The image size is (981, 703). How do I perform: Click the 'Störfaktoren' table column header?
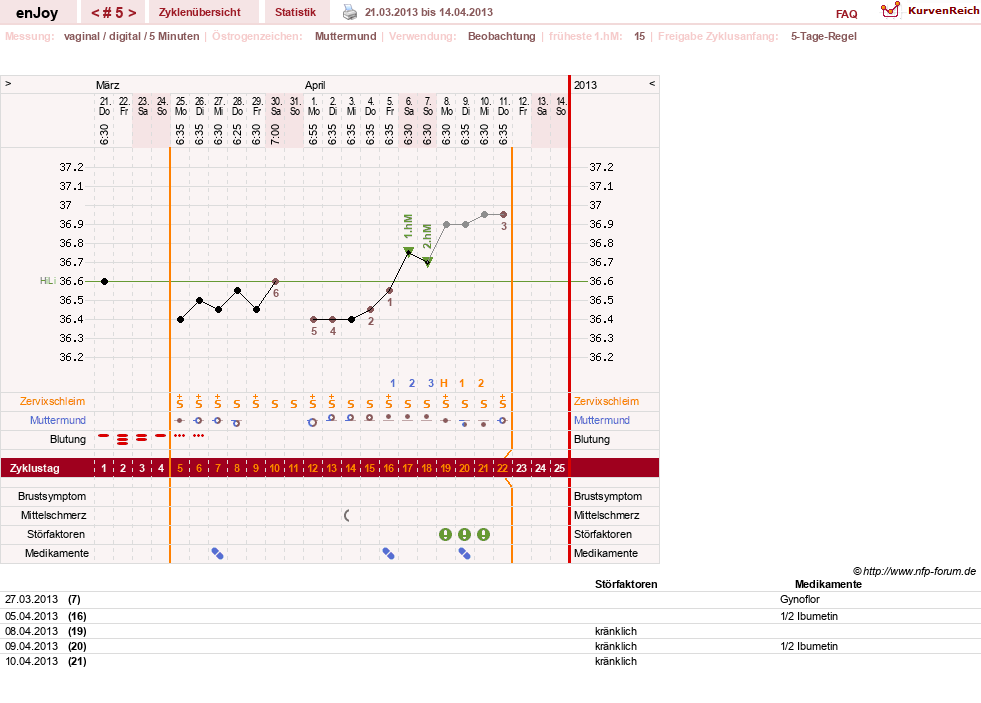coord(626,584)
